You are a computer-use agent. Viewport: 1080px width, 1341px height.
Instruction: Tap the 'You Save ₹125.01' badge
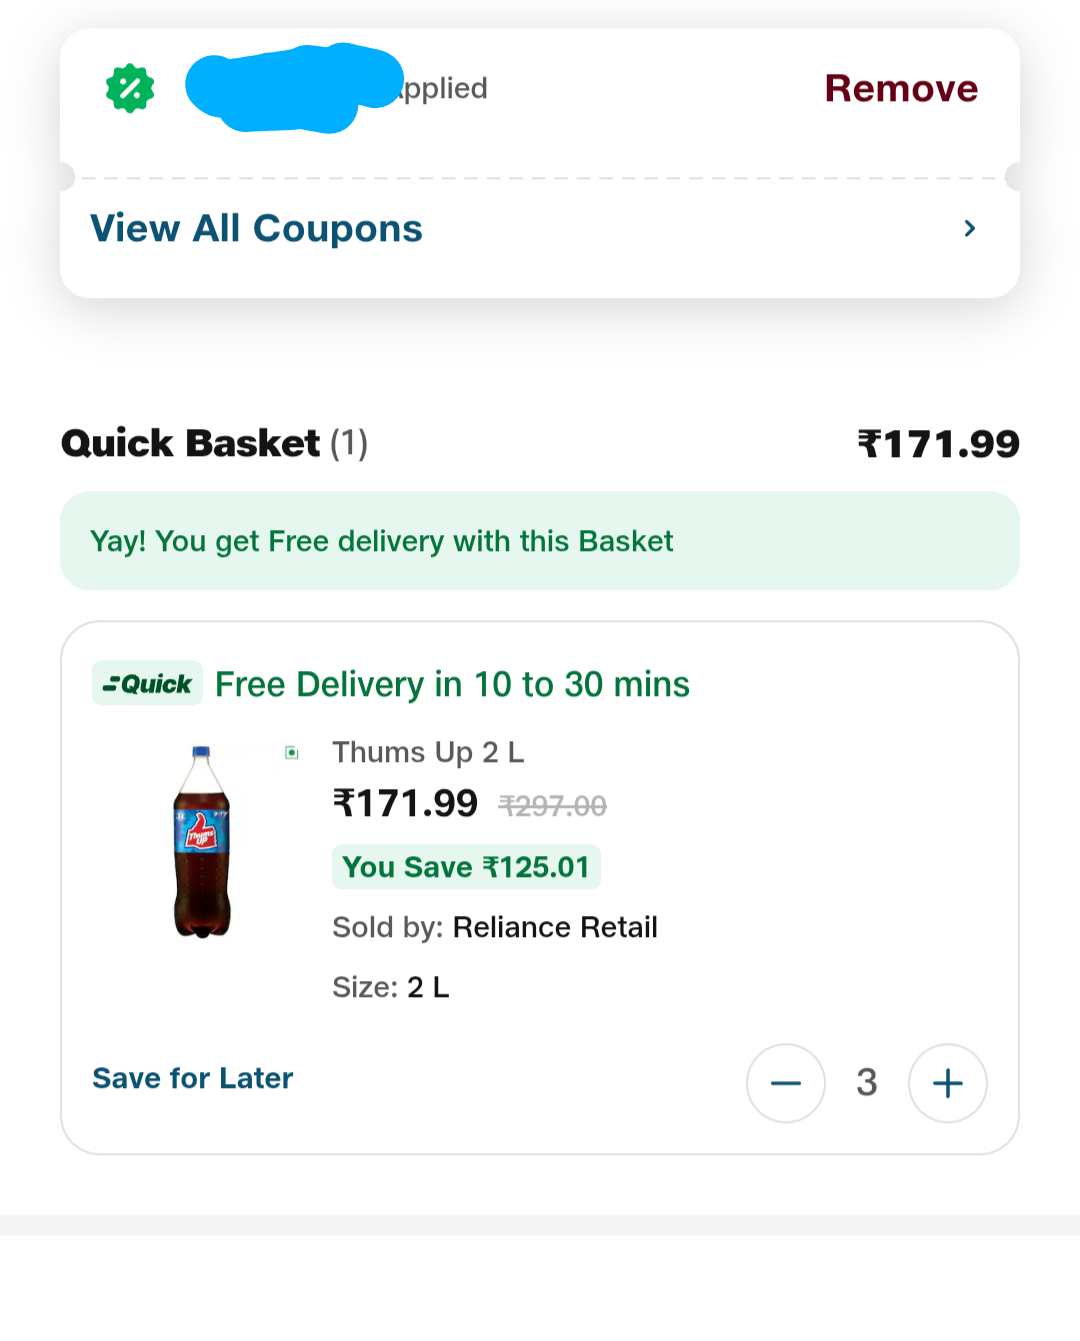(x=466, y=867)
